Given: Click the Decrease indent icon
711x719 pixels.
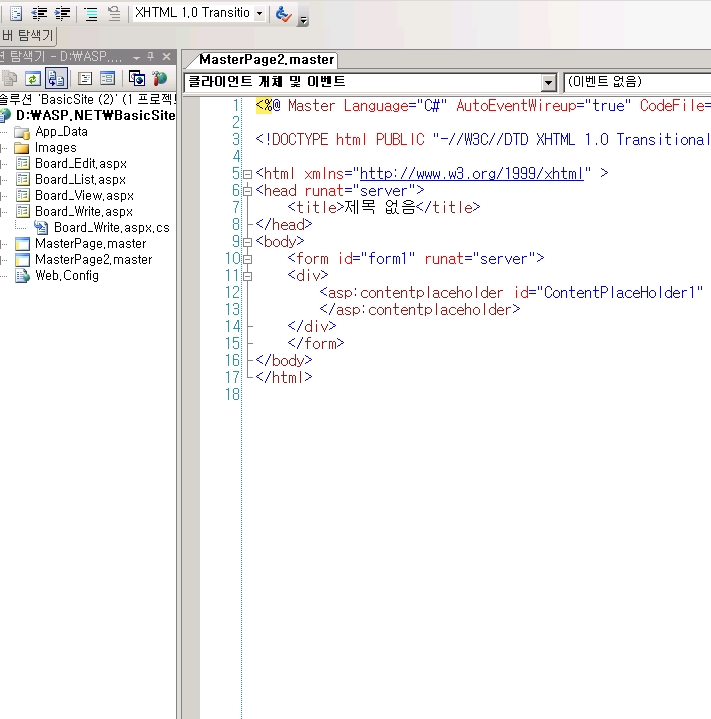Looking at the screenshot, I should [39, 14].
